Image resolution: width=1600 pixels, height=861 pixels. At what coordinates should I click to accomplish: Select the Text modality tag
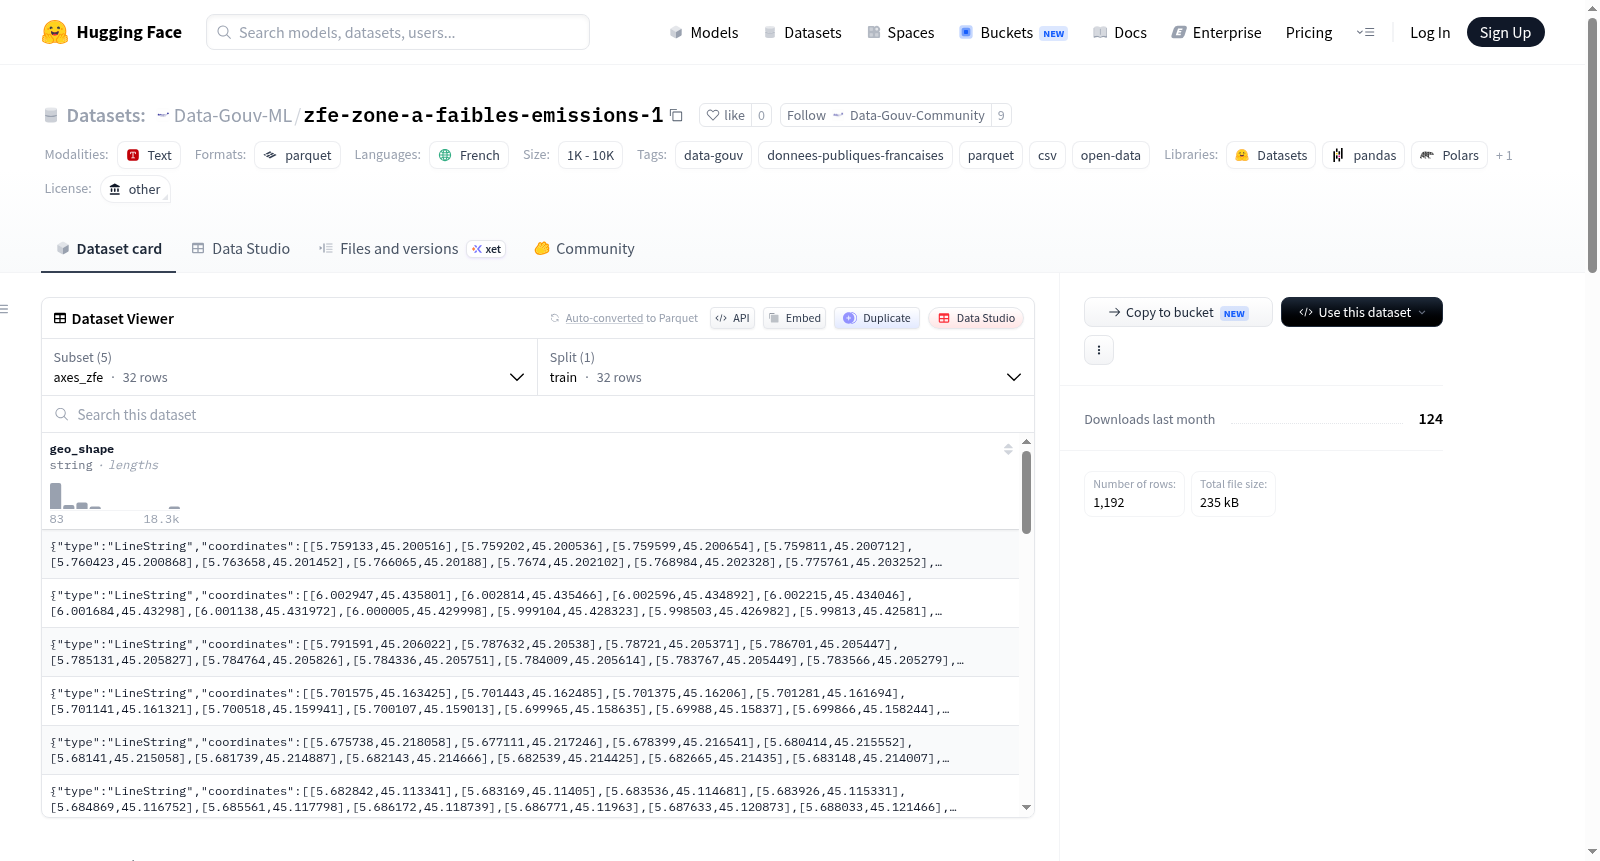click(149, 155)
